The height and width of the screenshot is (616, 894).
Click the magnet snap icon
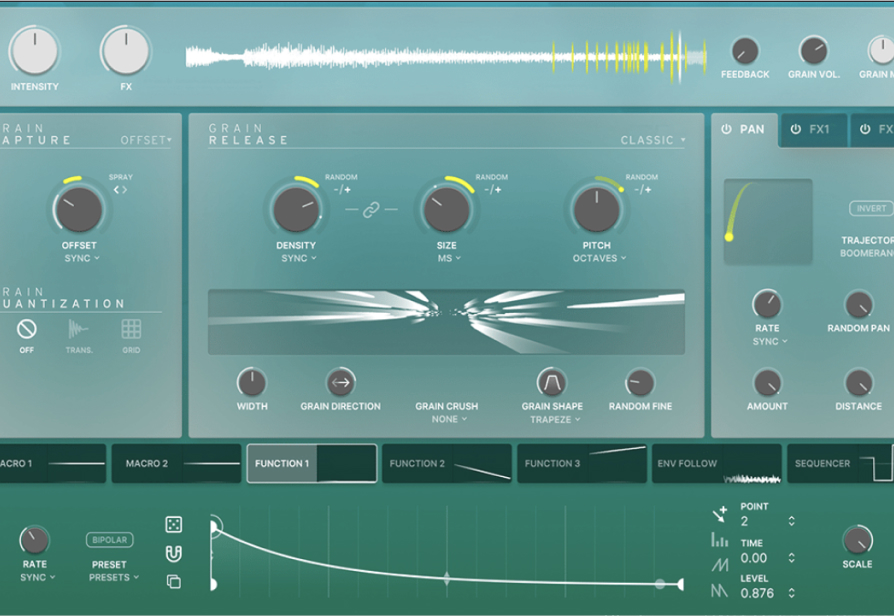173,553
